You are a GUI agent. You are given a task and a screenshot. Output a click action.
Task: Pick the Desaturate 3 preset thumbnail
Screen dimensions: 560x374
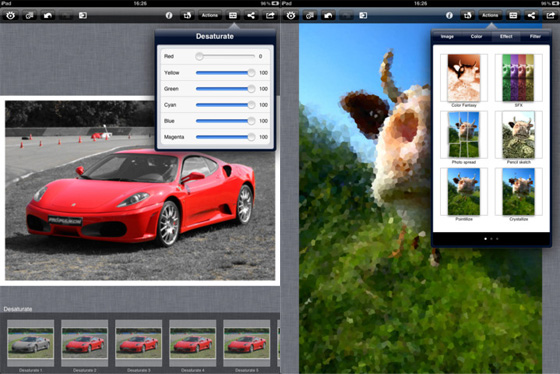click(x=139, y=343)
